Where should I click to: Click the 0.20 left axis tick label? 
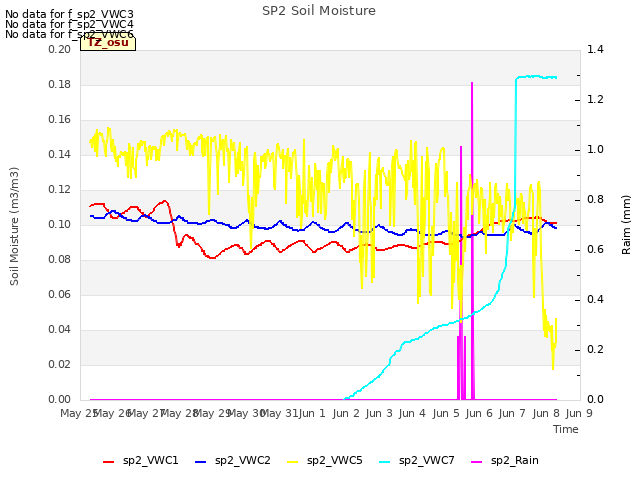click(x=60, y=49)
